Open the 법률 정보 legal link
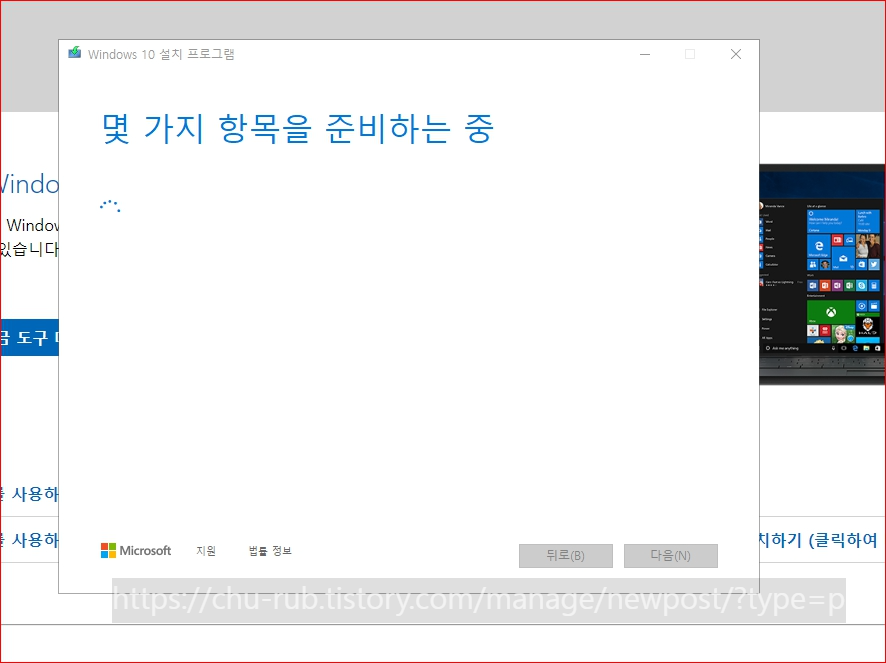This screenshot has height=663, width=886. 270,551
